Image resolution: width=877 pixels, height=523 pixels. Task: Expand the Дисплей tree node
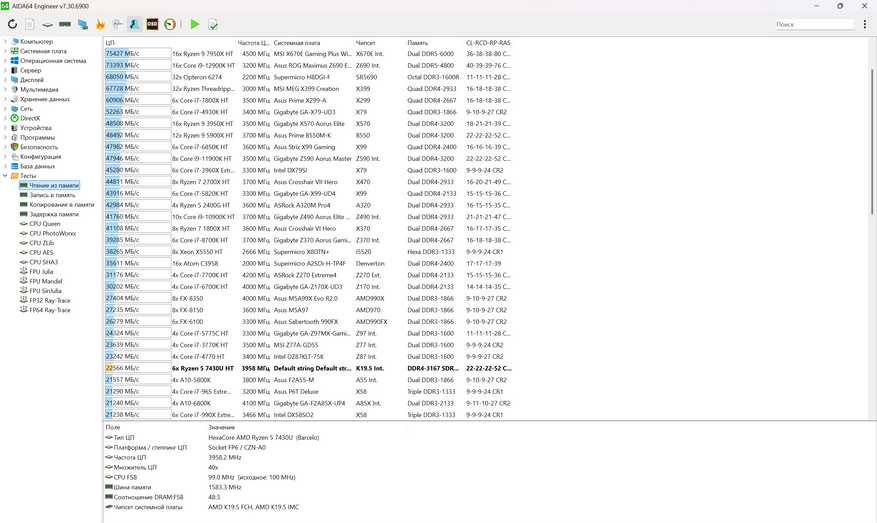click(x=5, y=79)
